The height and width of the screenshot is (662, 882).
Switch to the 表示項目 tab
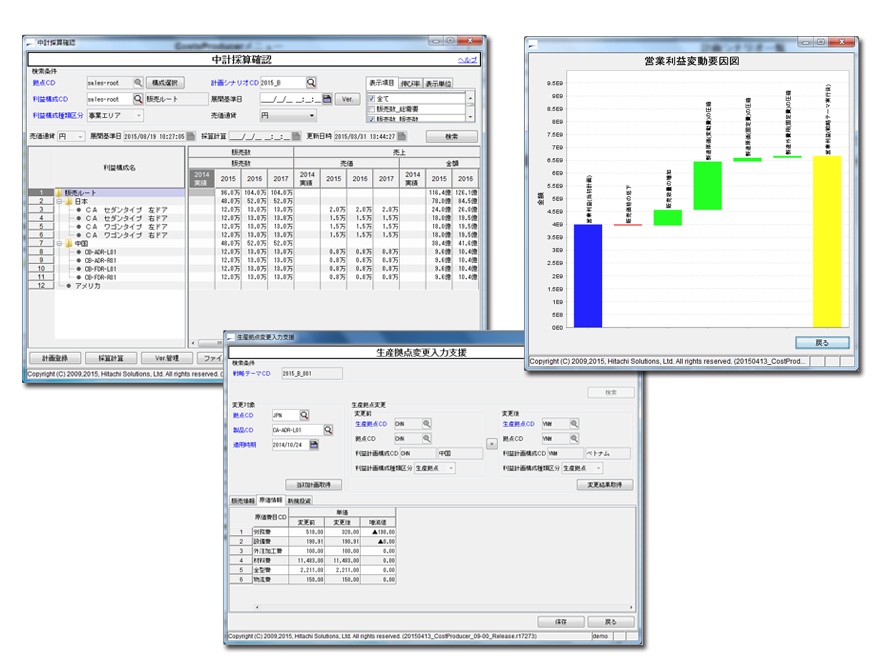pyautogui.click(x=381, y=83)
